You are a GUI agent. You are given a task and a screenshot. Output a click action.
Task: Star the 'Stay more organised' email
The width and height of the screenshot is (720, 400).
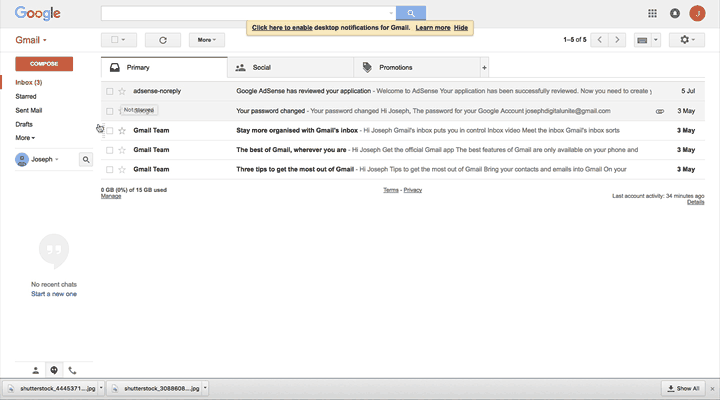tap(122, 131)
